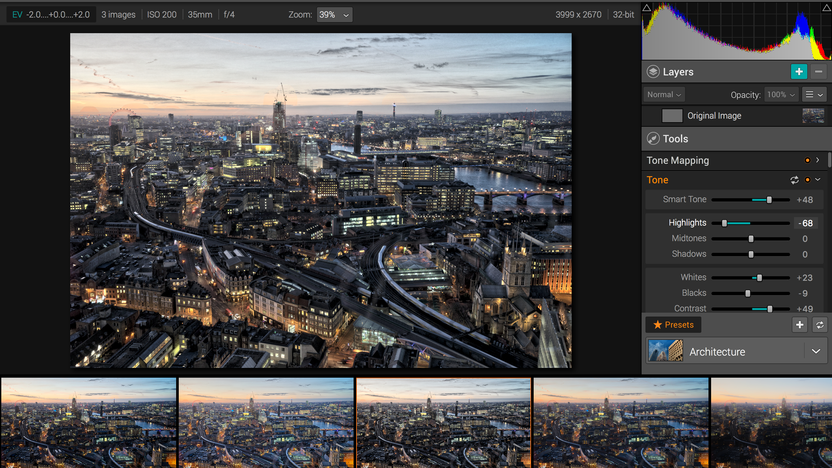Click the Contrast slider handle

[769, 309]
